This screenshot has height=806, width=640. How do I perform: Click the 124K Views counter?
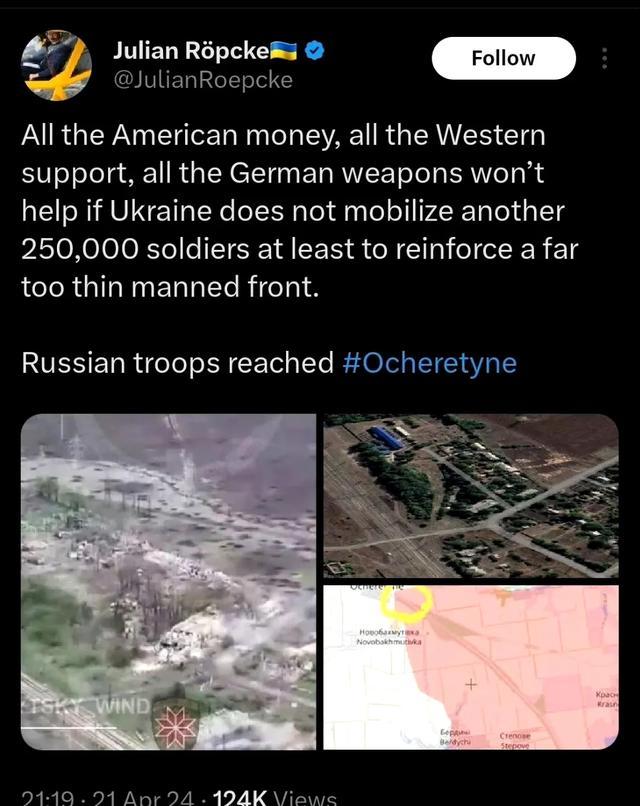click(x=275, y=797)
